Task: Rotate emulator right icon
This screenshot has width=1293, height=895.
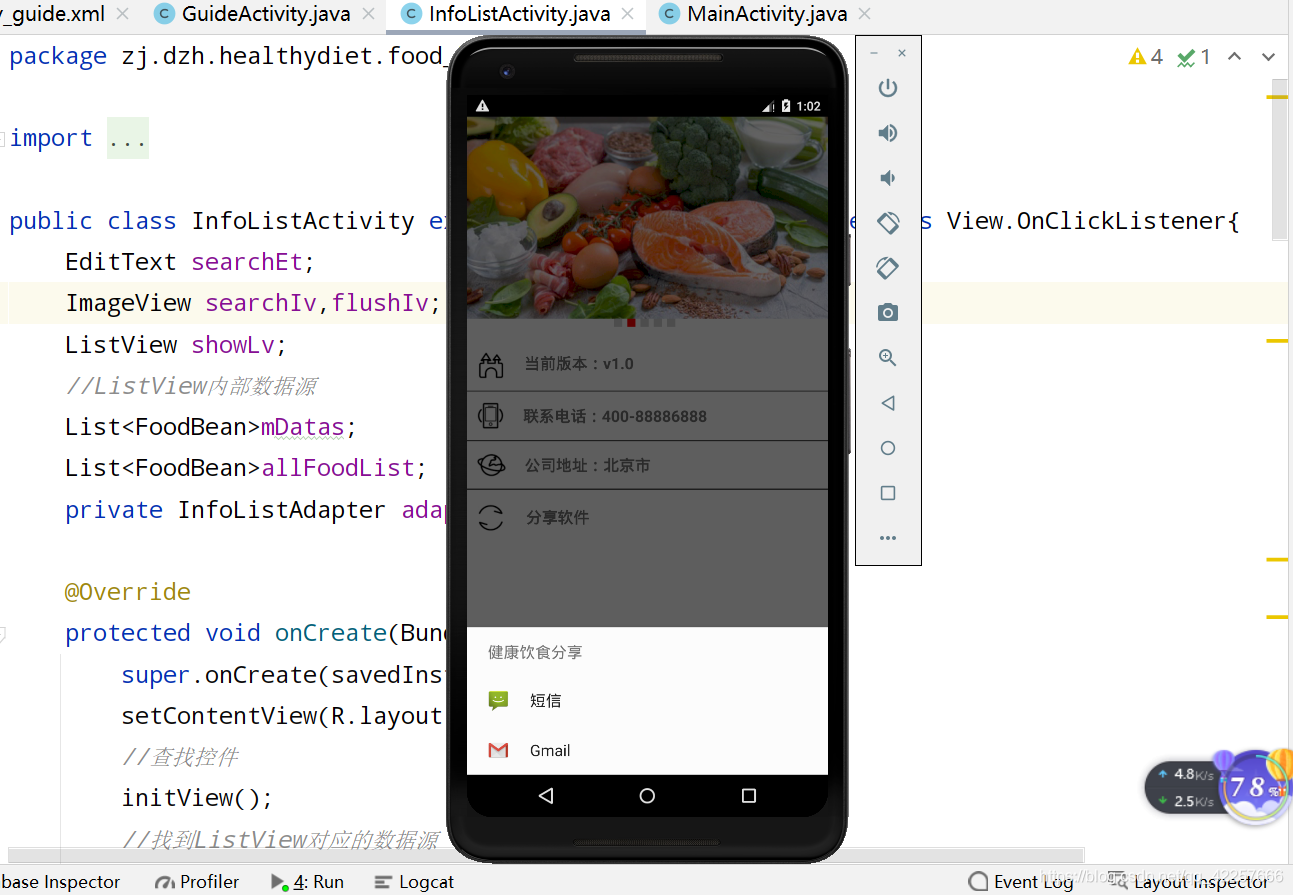Action: (888, 268)
